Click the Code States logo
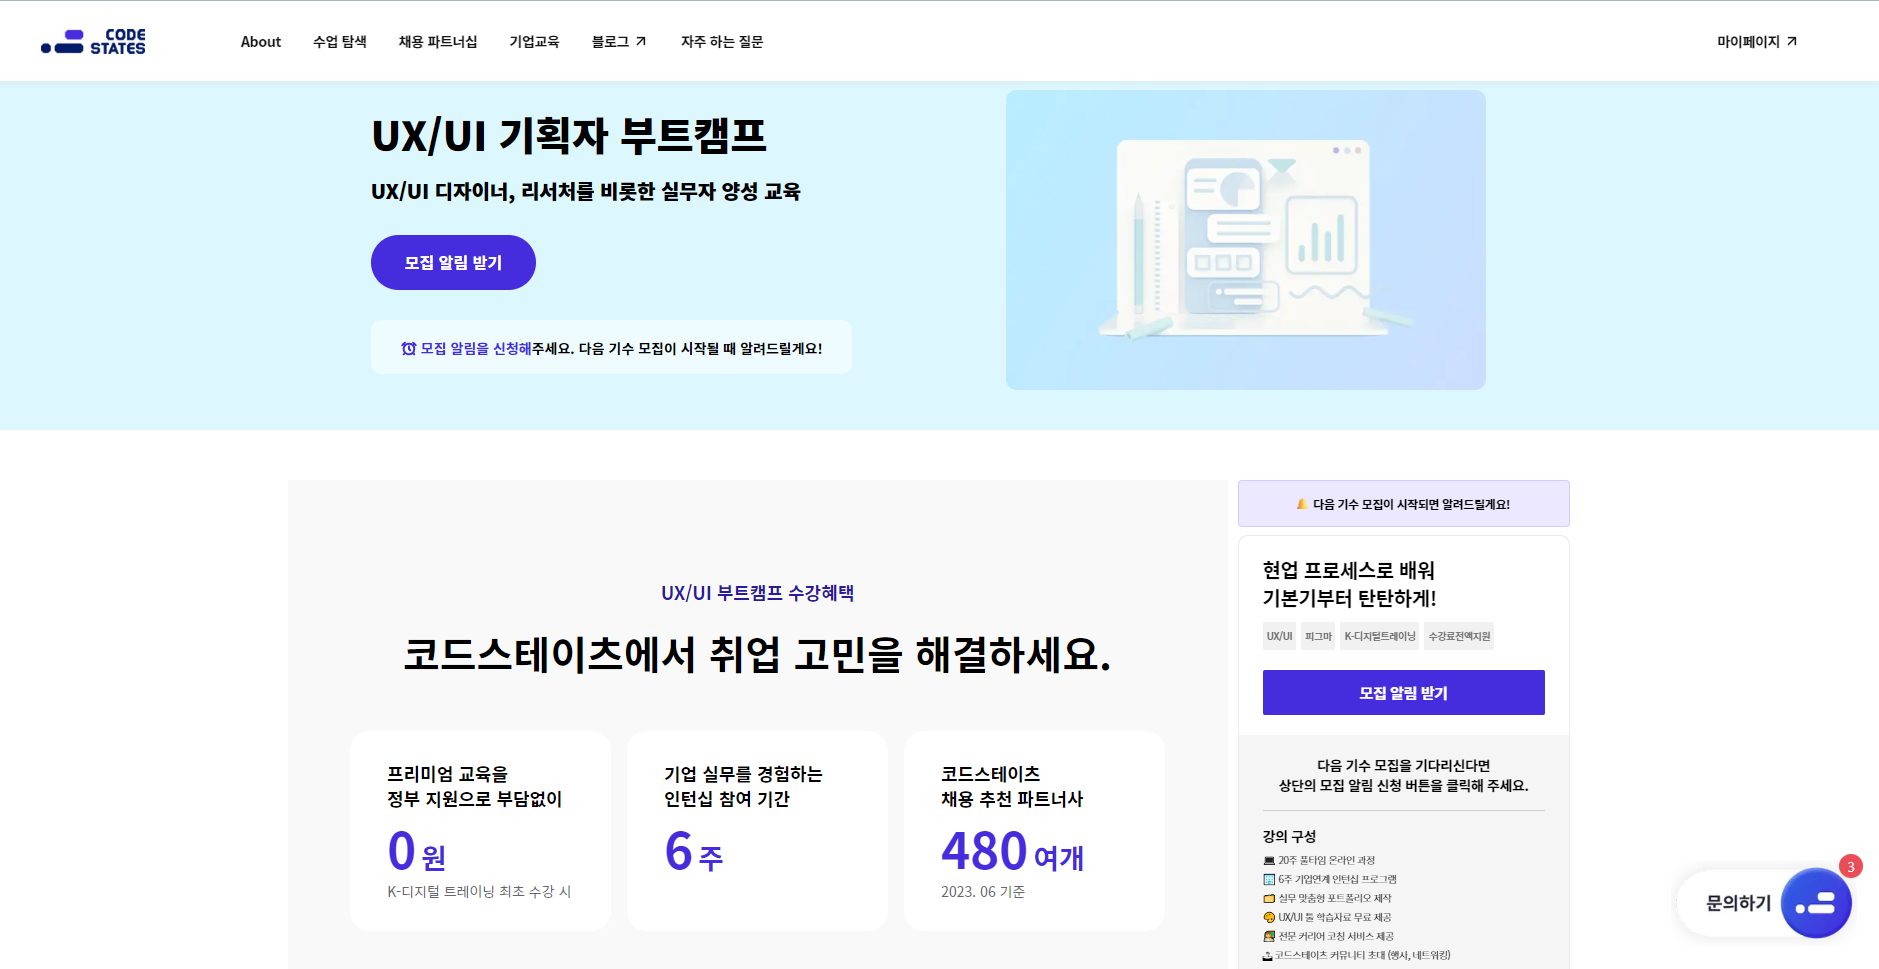The height and width of the screenshot is (969, 1879). coord(93,41)
